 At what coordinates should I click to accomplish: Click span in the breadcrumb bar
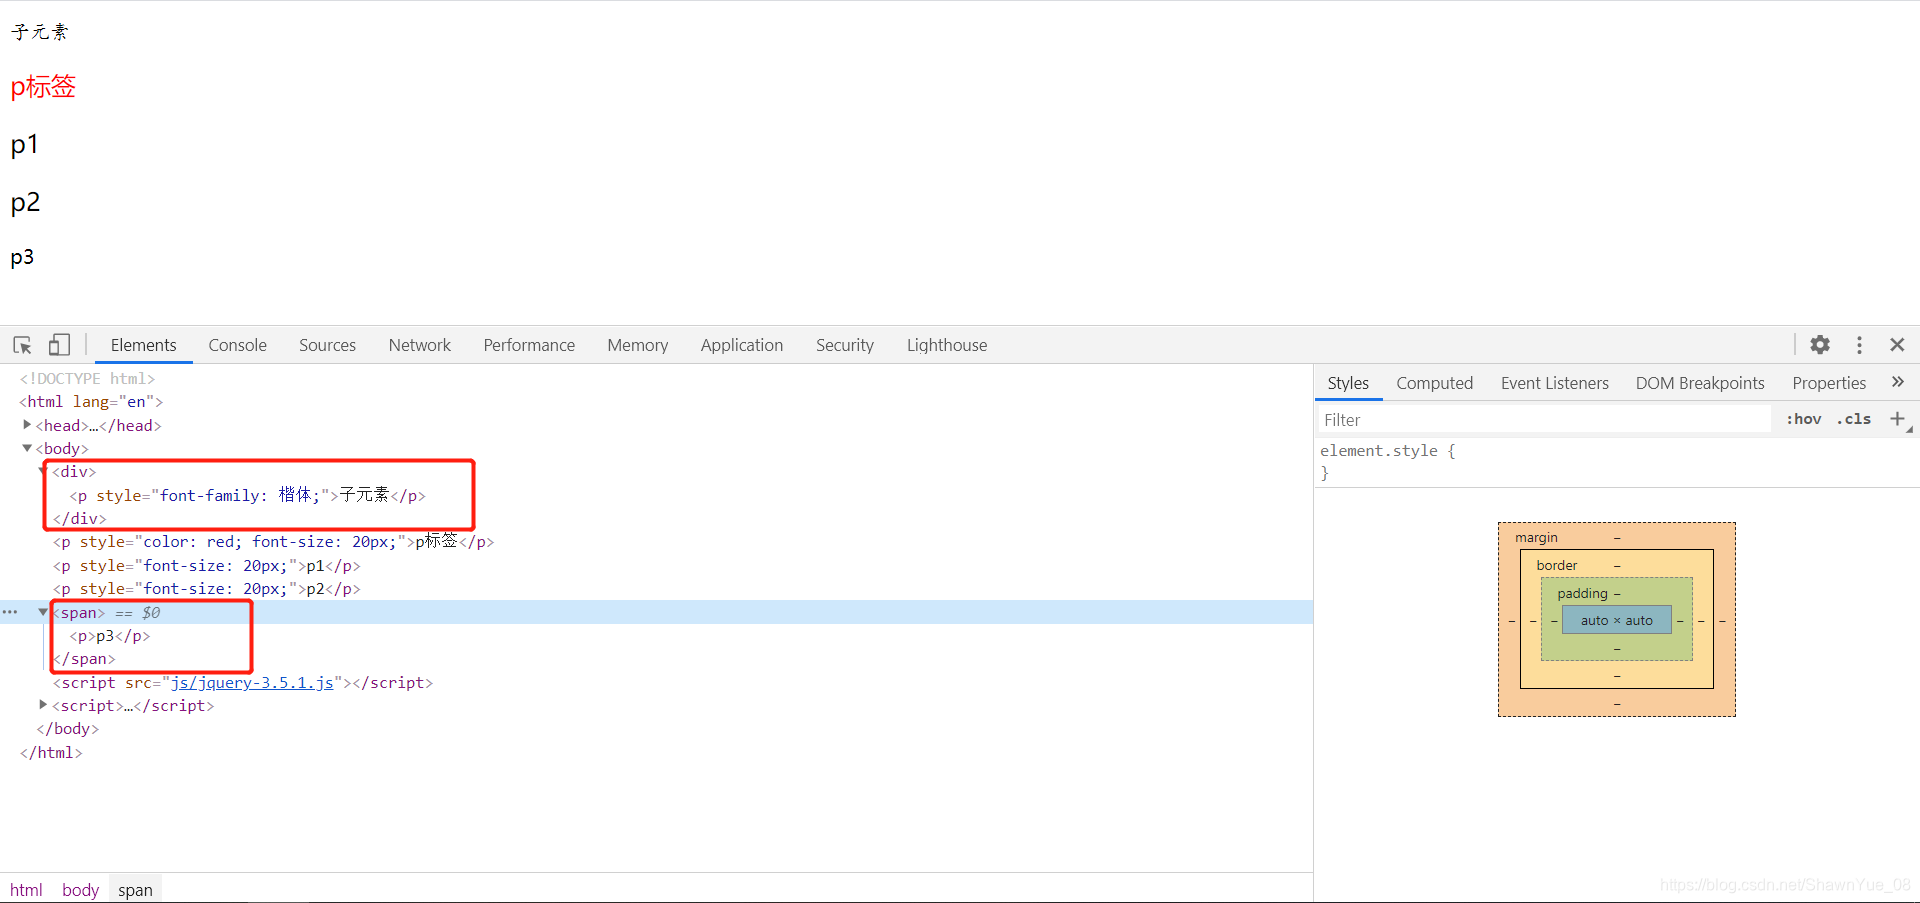coord(135,890)
